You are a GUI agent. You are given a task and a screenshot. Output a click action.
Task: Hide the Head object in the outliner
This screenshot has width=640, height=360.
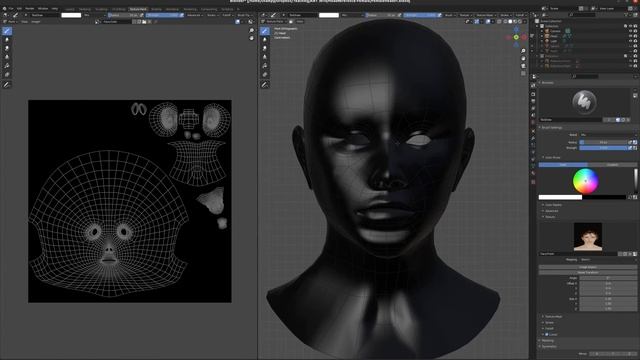[x=630, y=36]
